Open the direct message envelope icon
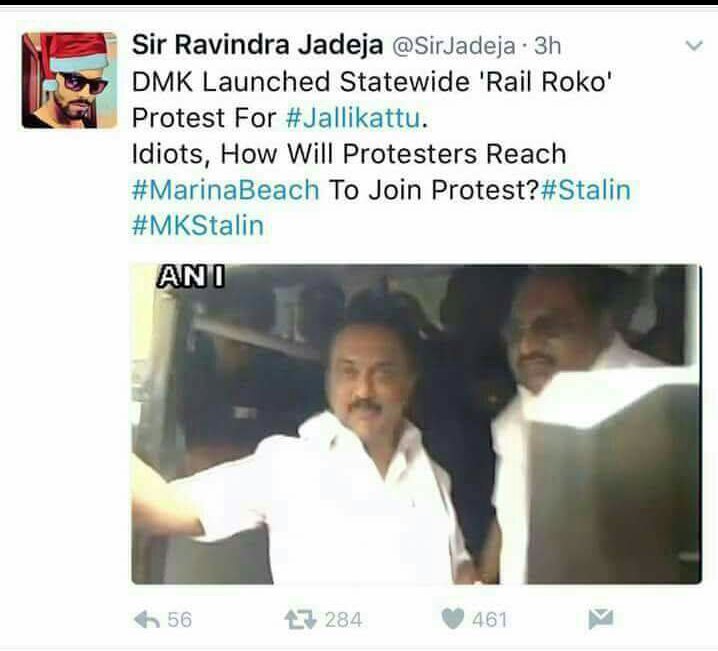The width and height of the screenshot is (718, 651). (601, 619)
